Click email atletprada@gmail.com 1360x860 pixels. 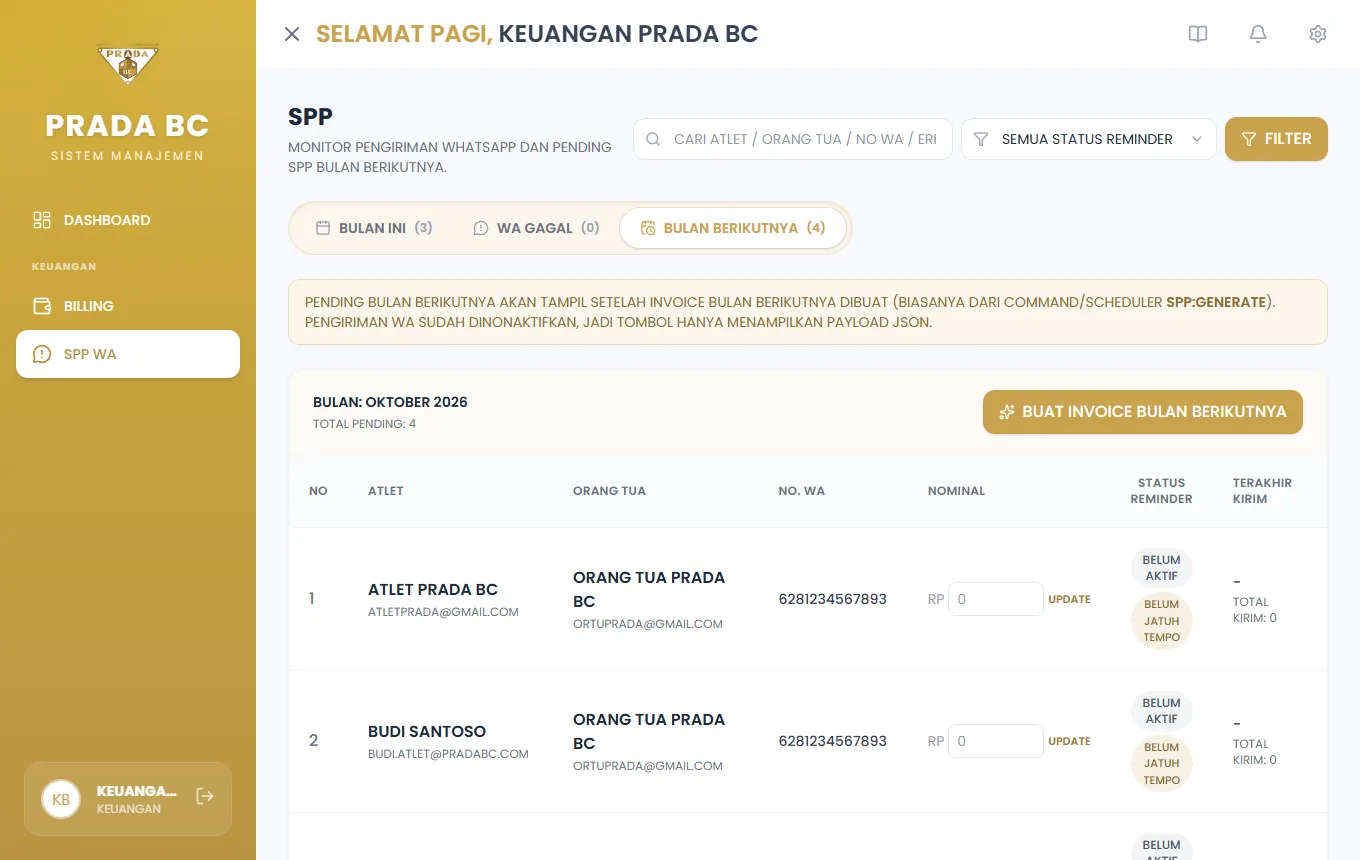443,612
